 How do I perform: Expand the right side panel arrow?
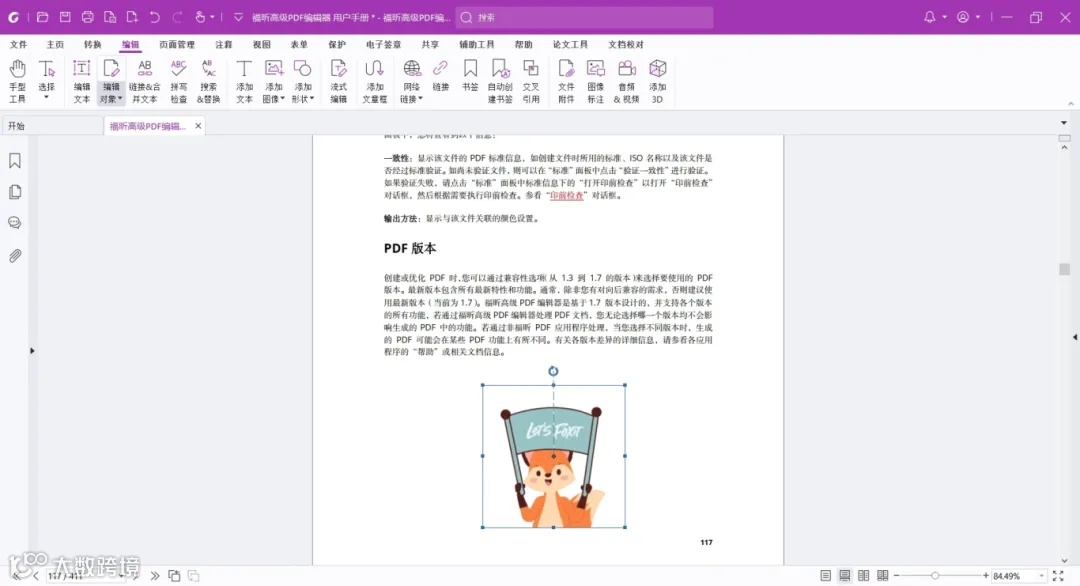1074,337
